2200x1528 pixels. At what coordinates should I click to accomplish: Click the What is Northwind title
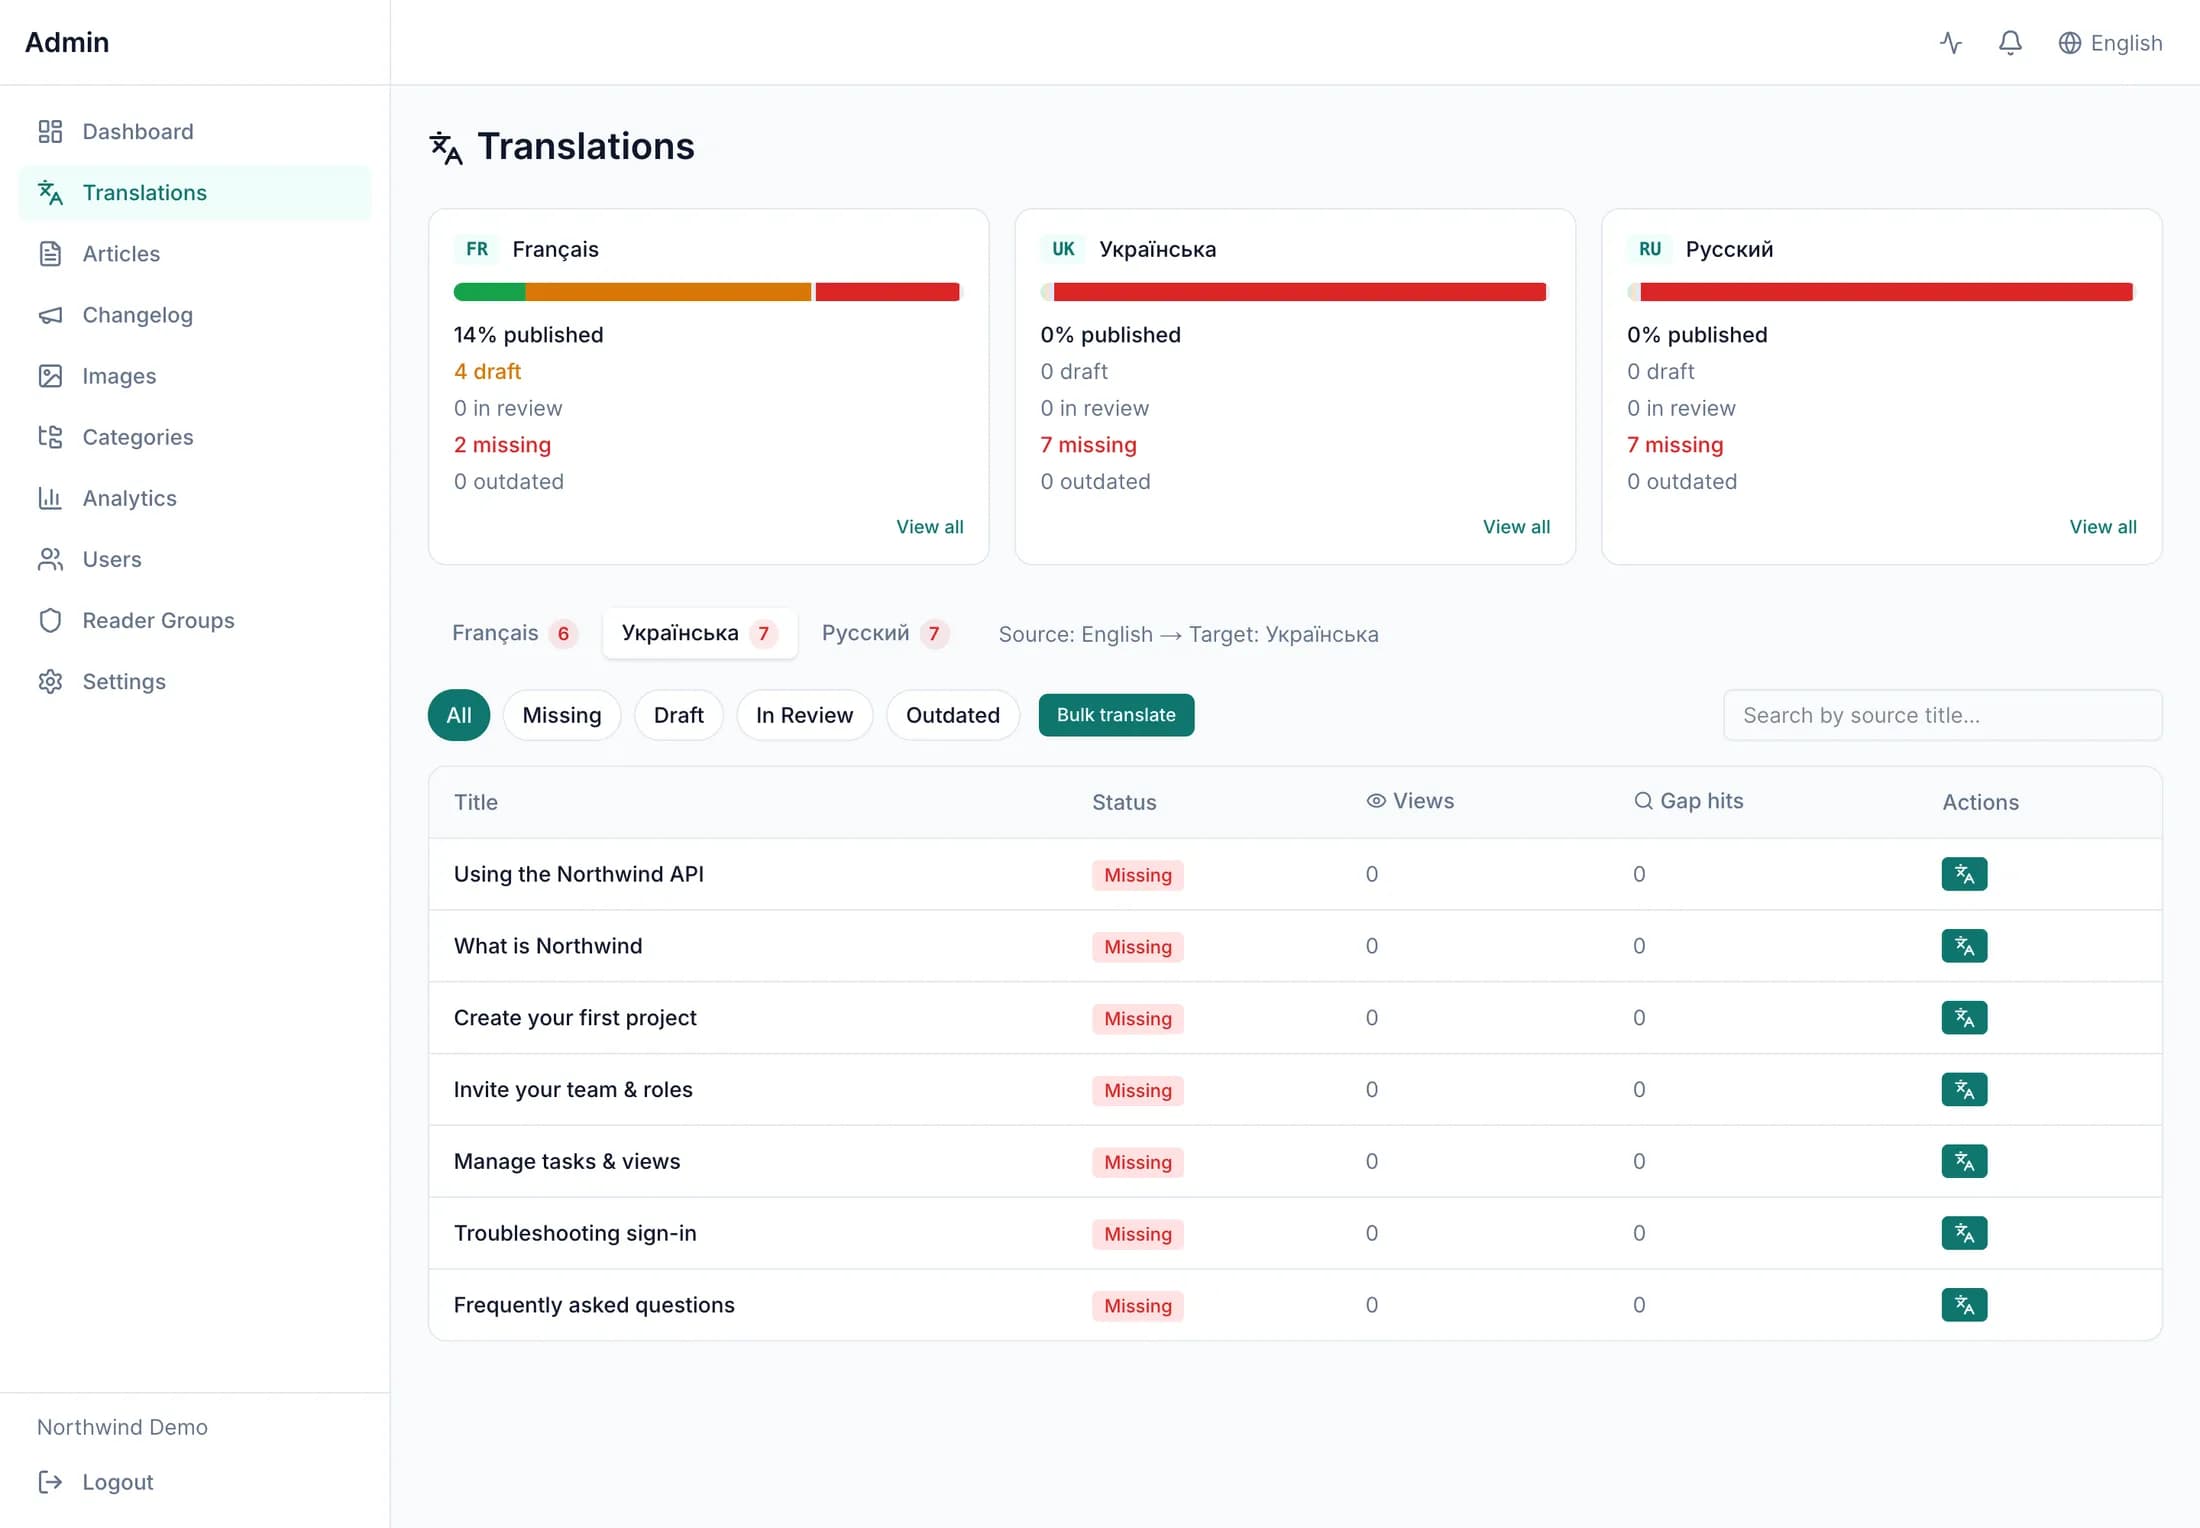coord(548,946)
